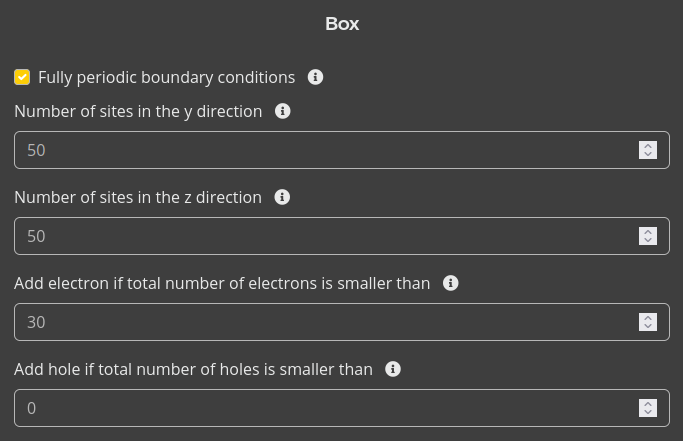This screenshot has width=683, height=441.
Task: Click the Add electron threshold input field
Action: (320, 322)
